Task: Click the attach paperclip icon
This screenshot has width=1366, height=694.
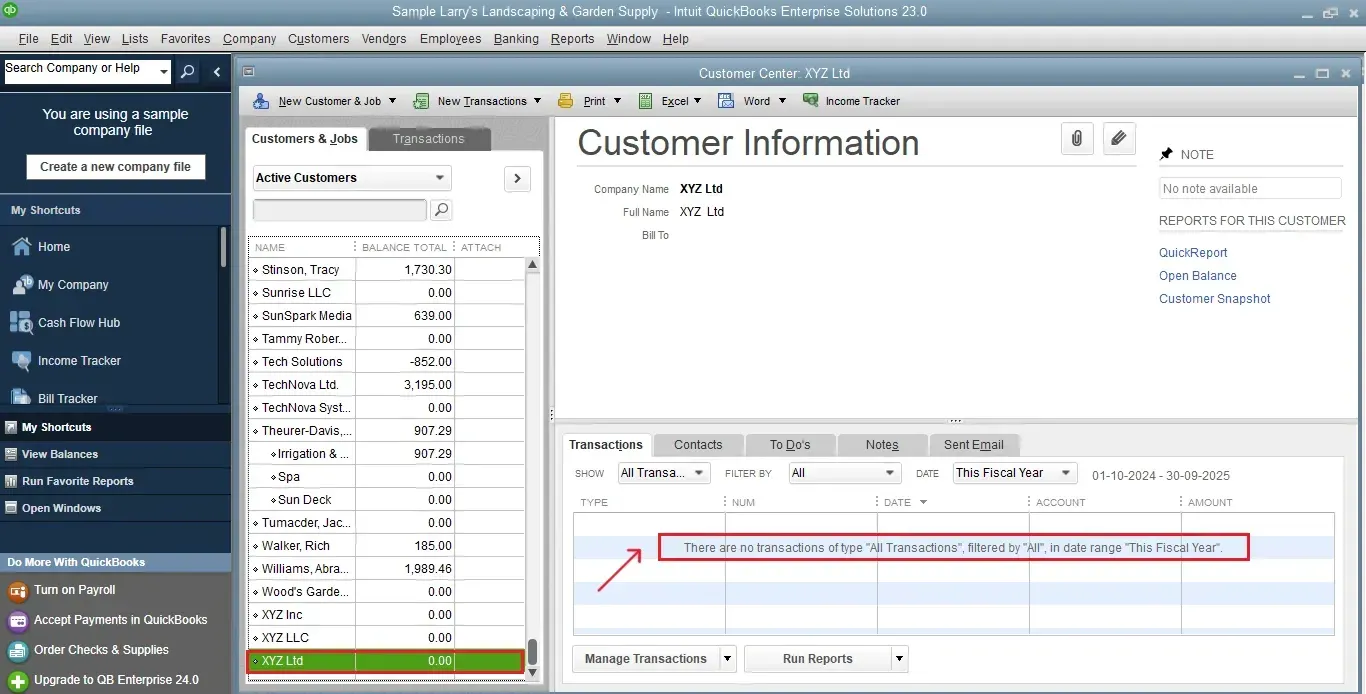Action: pos(1076,139)
